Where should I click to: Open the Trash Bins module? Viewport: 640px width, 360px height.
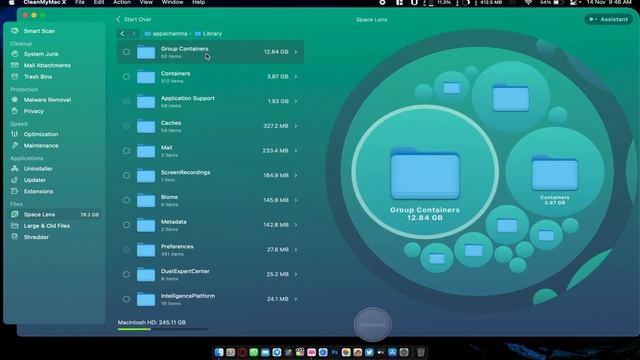38,77
